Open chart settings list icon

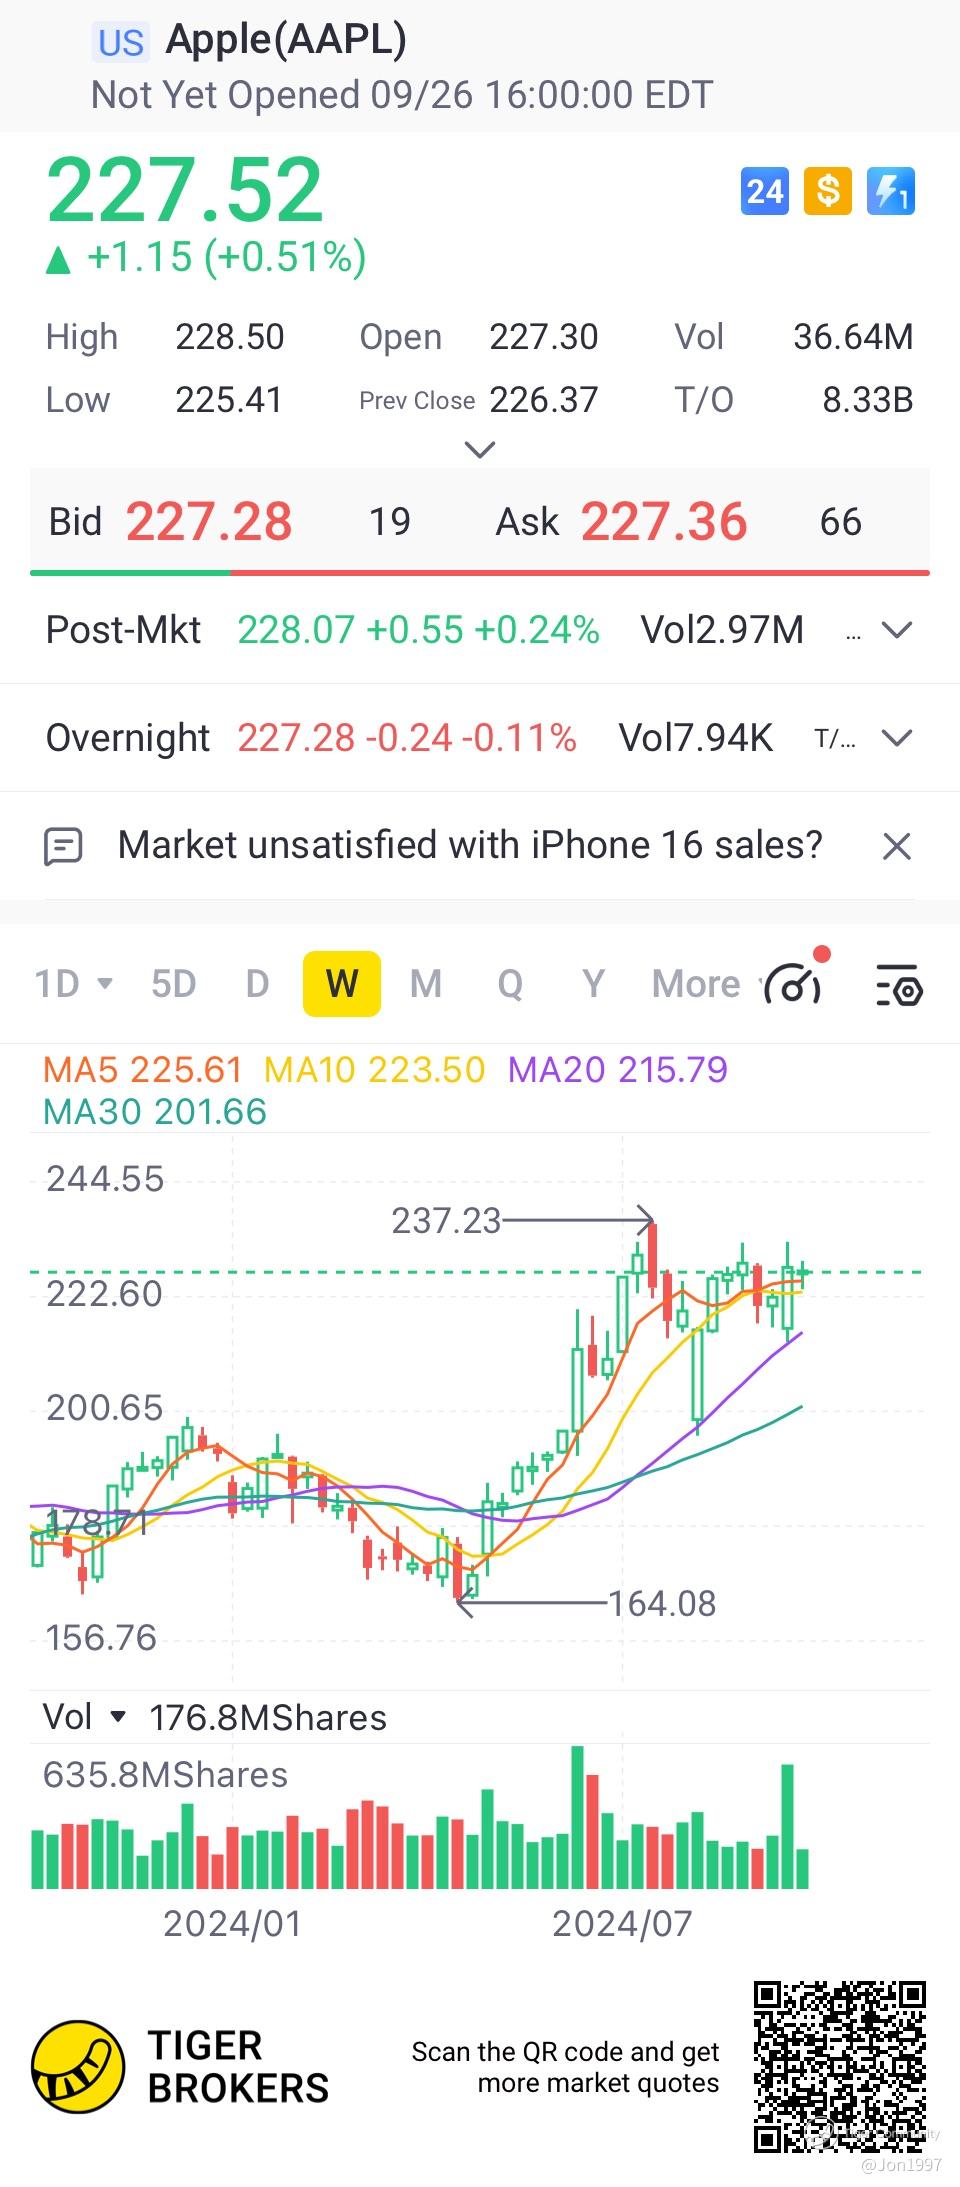[x=898, y=984]
